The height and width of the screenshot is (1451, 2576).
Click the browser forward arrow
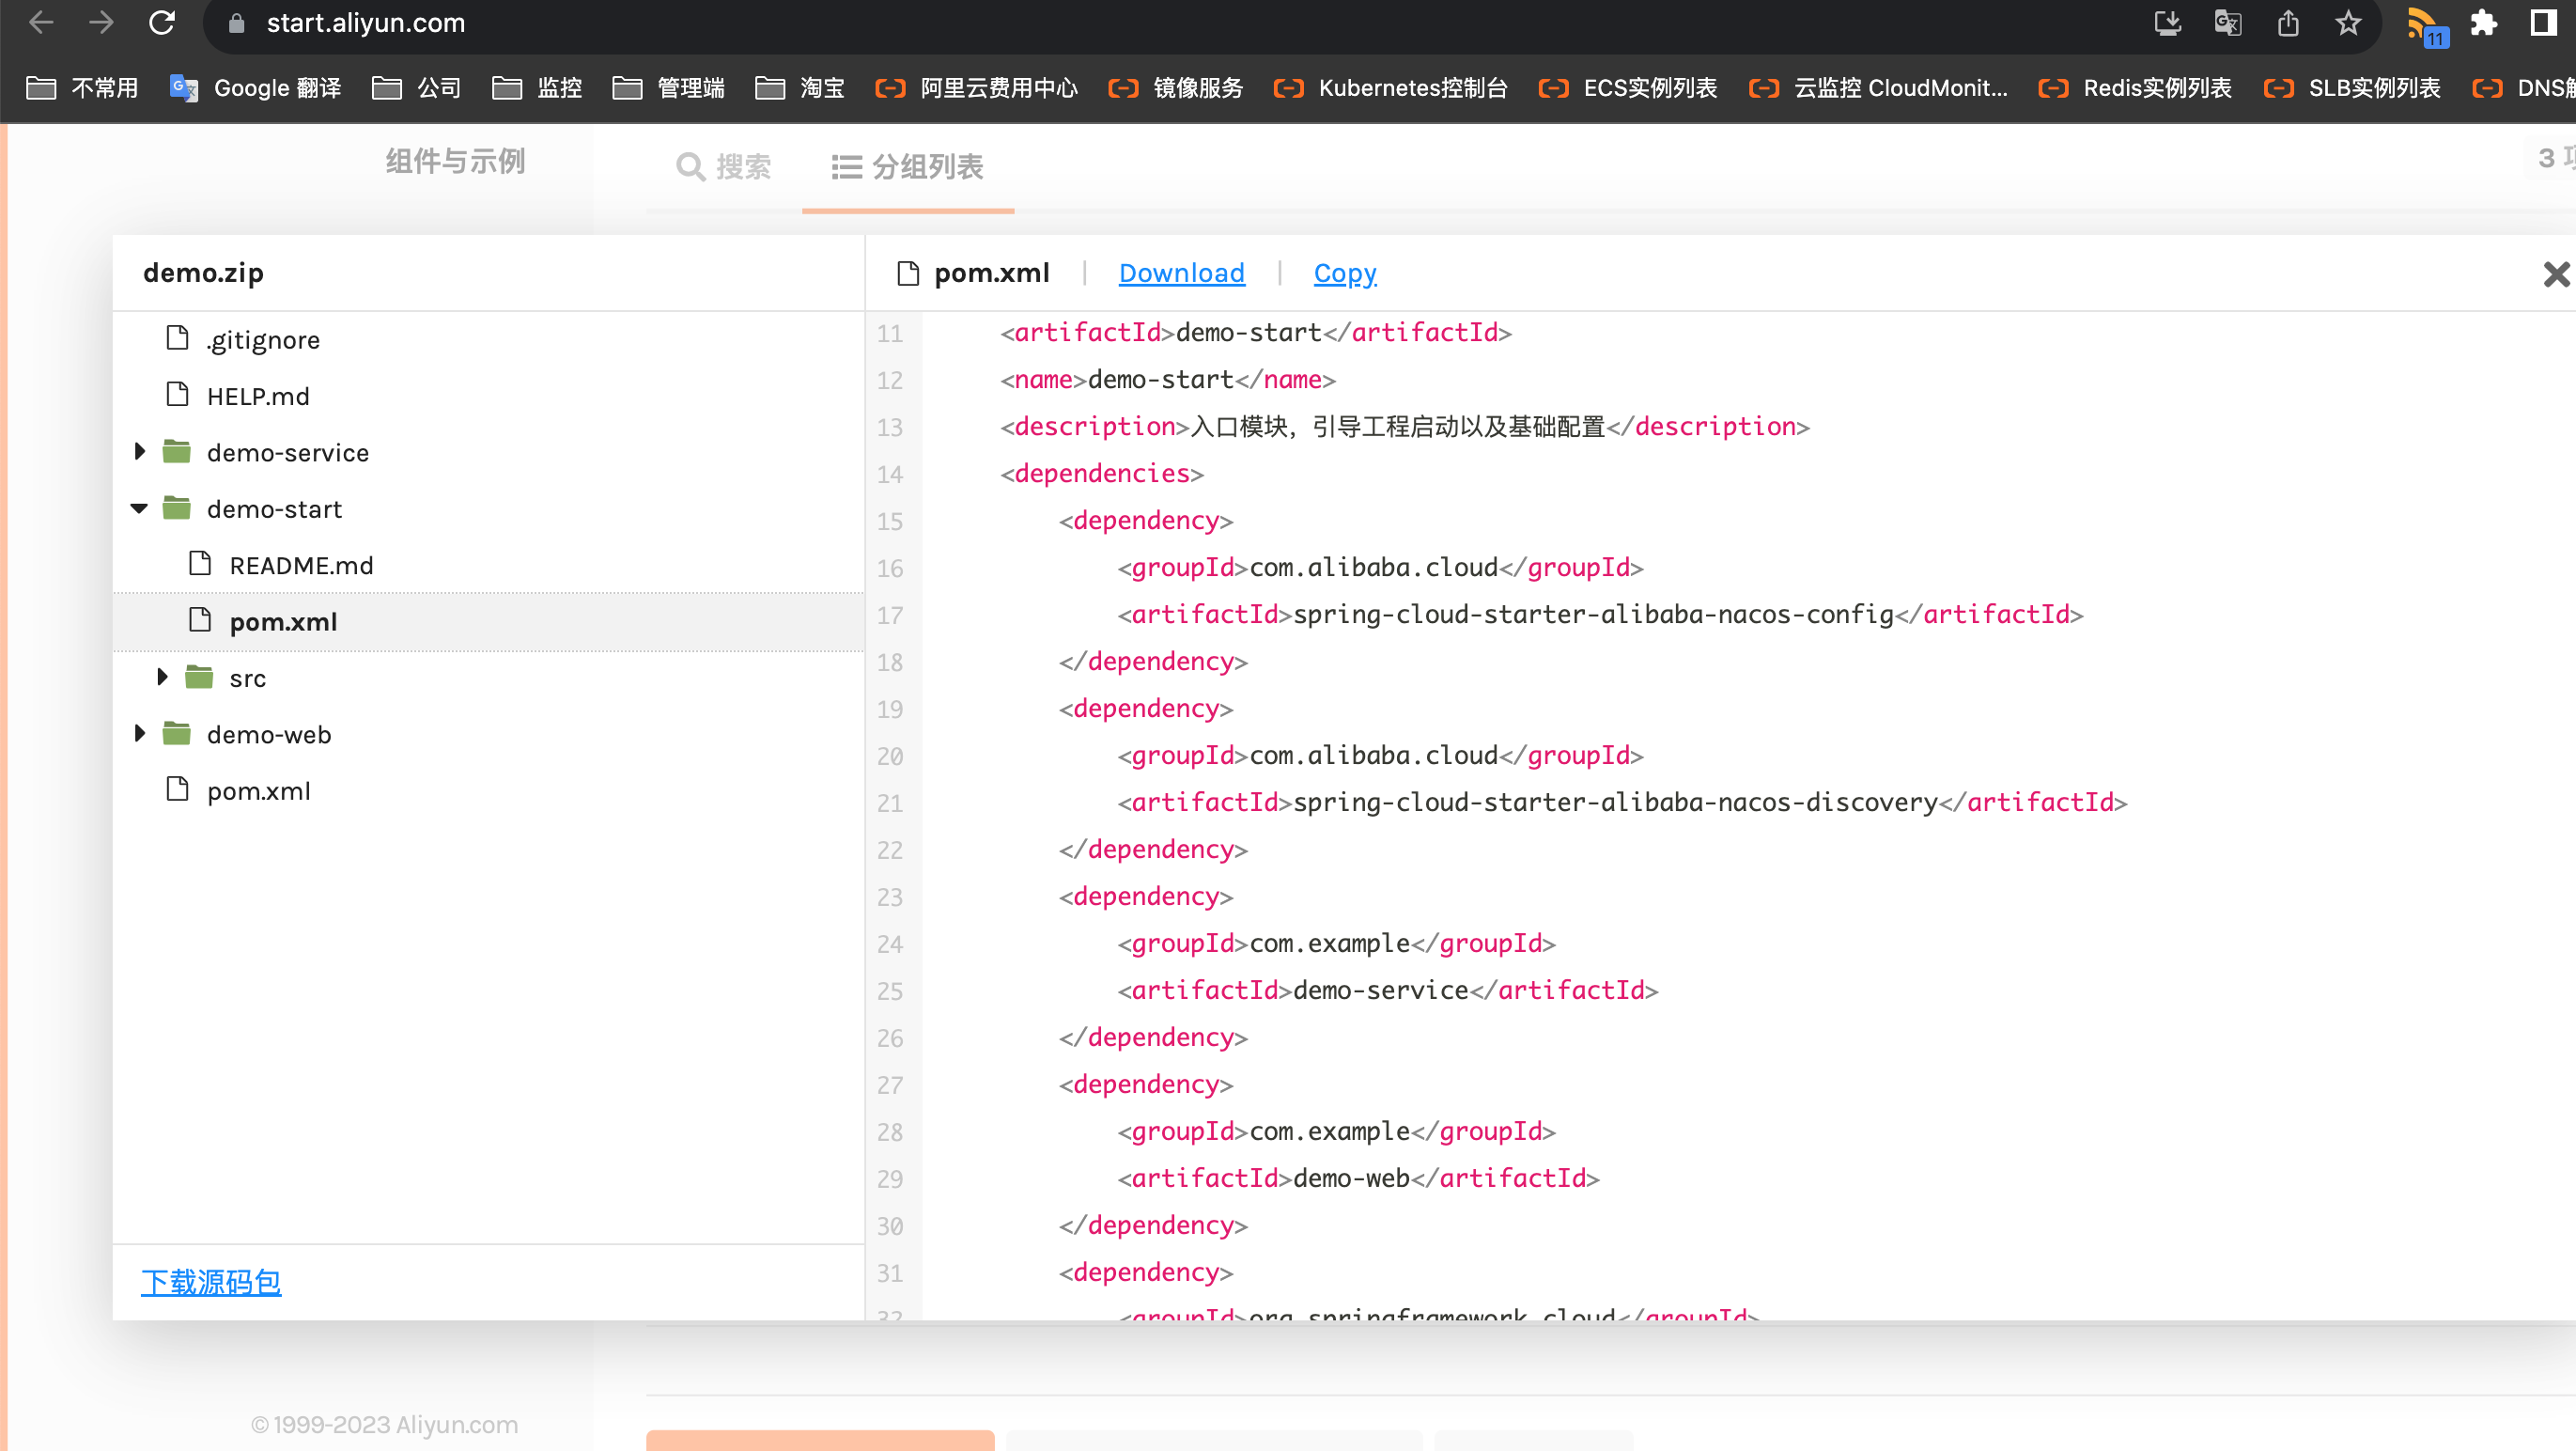point(101,22)
